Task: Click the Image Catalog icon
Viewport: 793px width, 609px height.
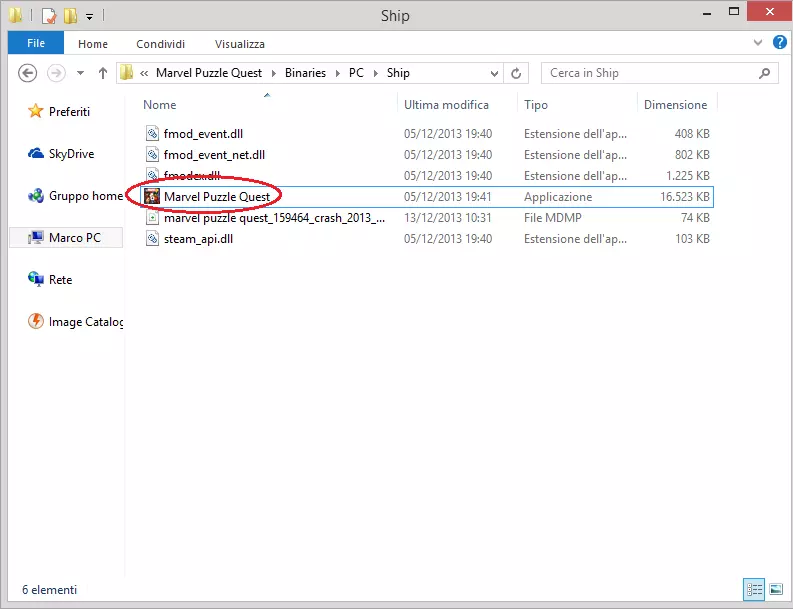Action: (x=35, y=321)
